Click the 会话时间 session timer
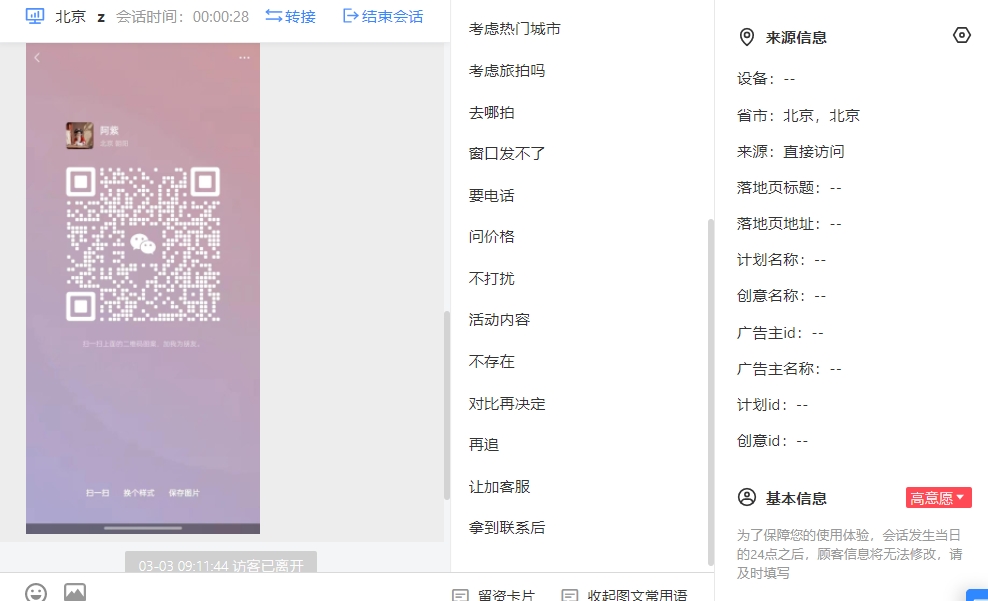988x601 pixels. tap(182, 16)
